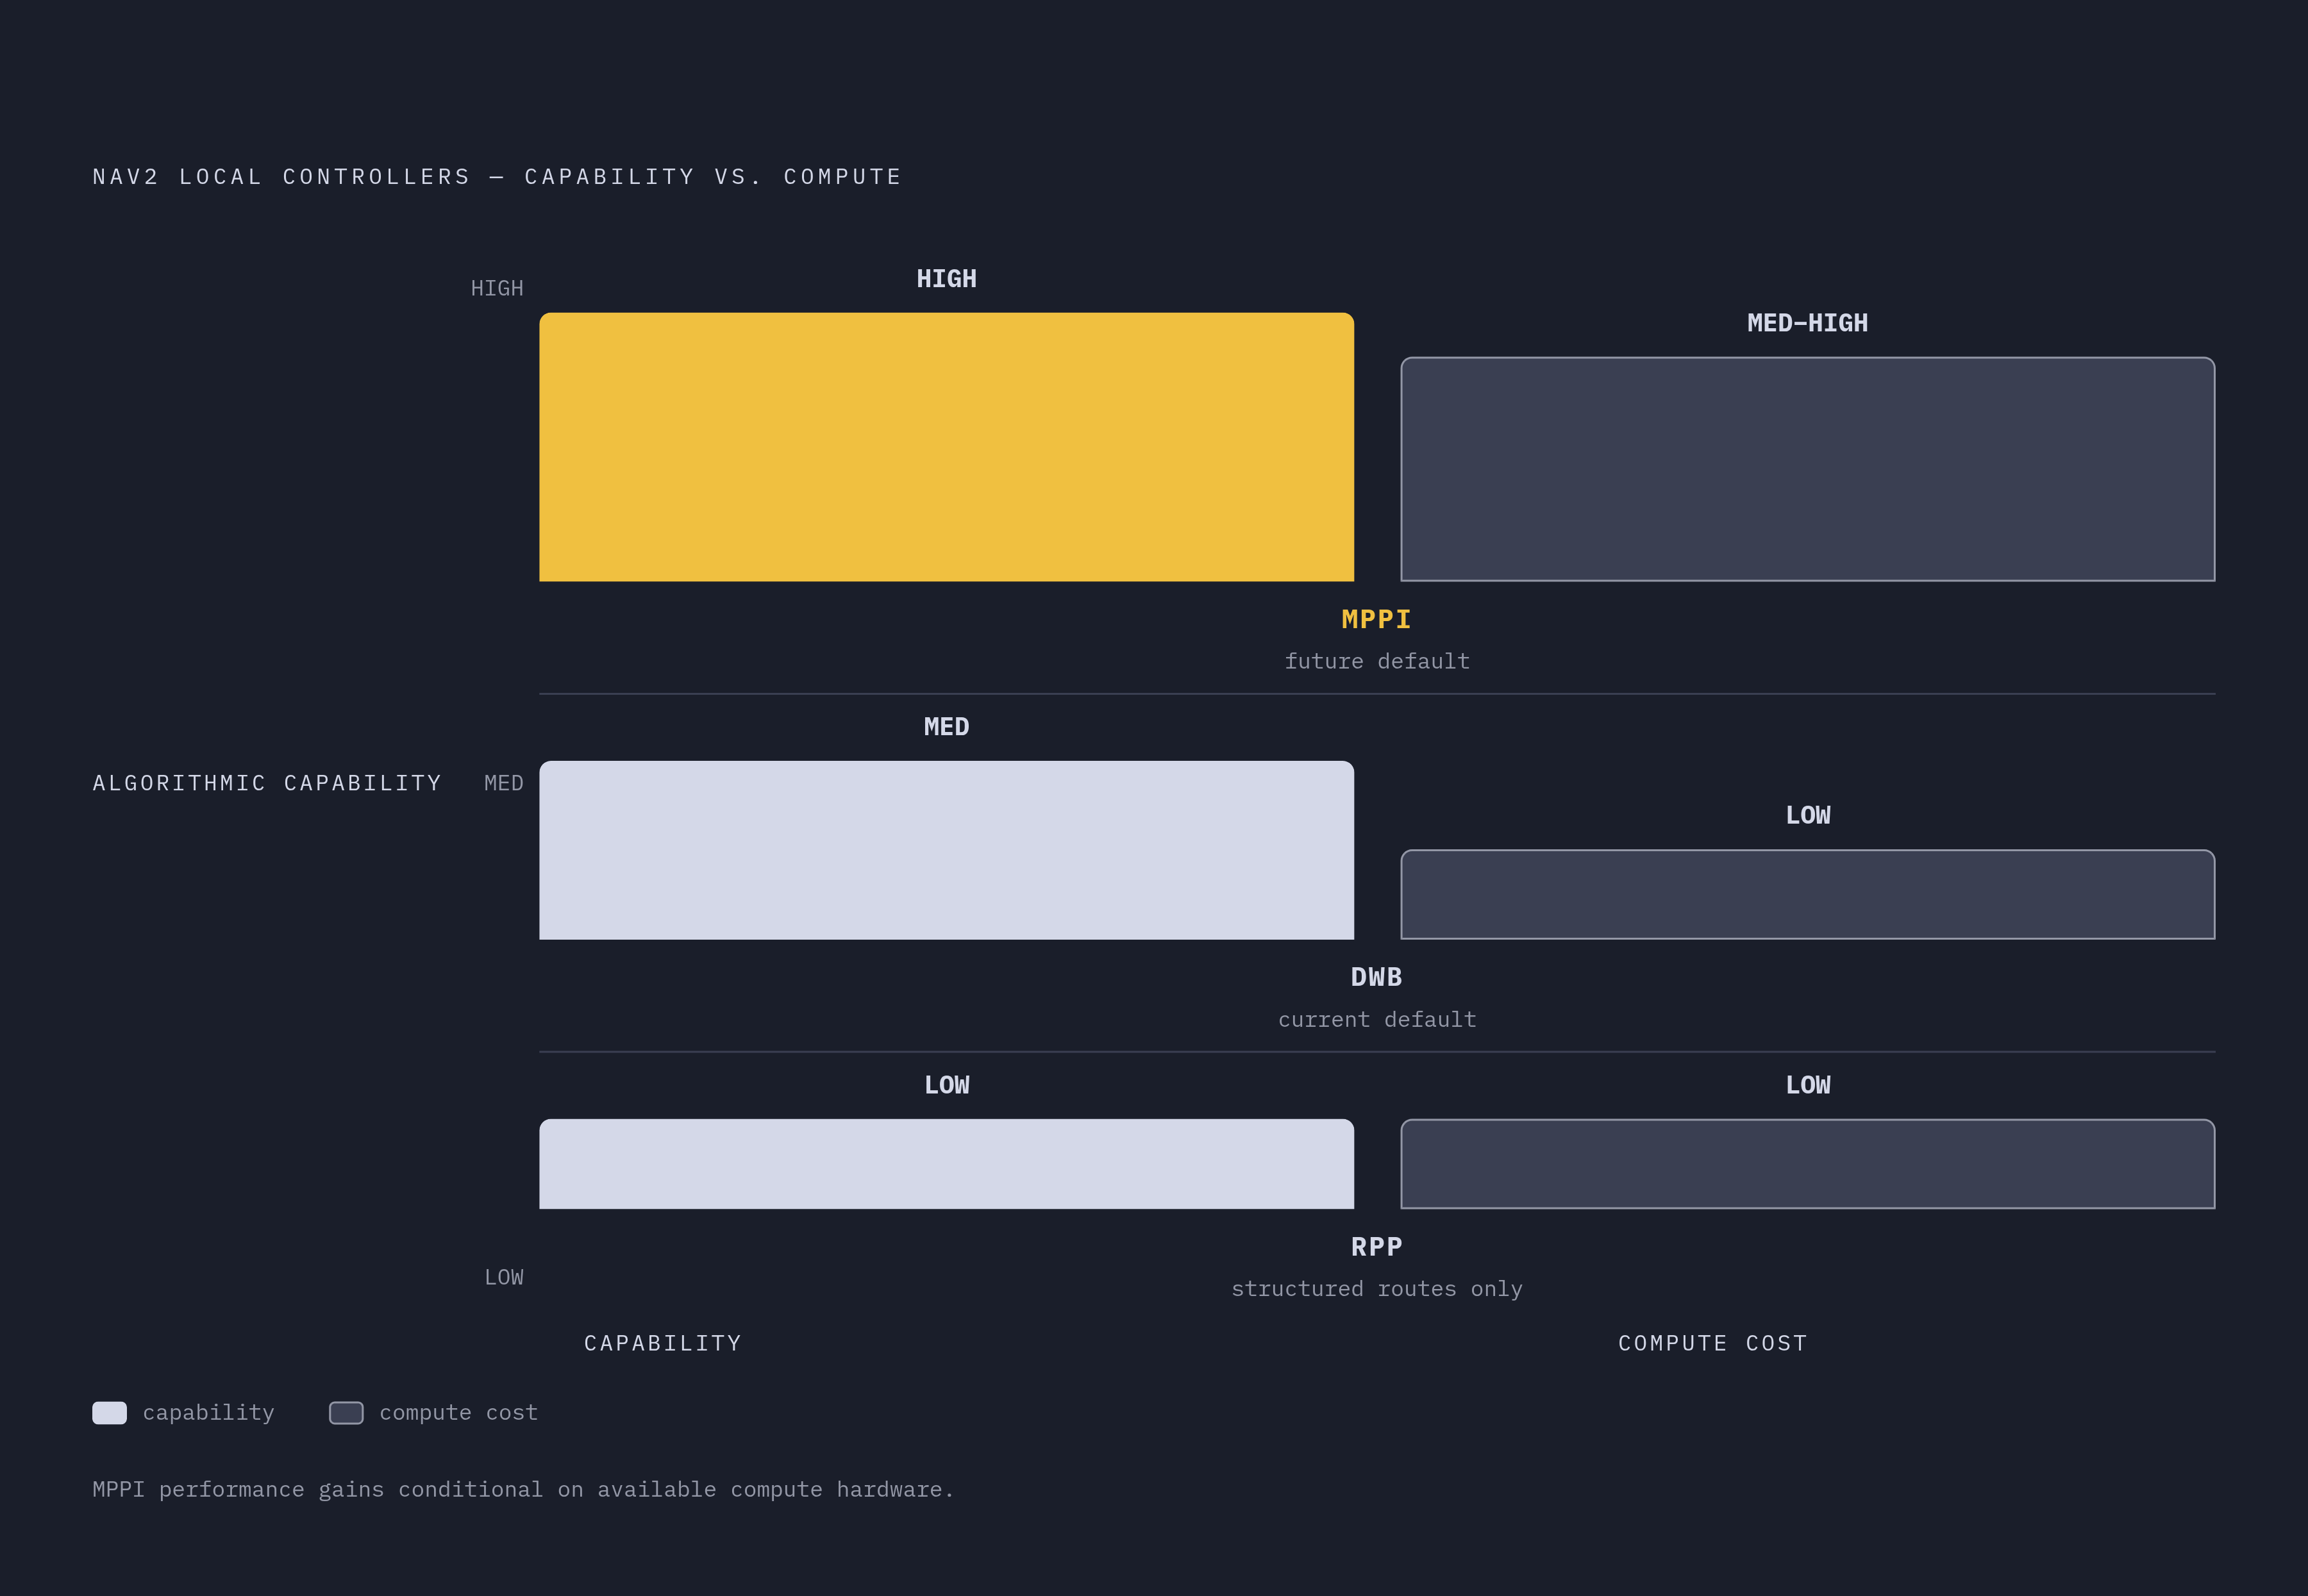
Task: Click the RPP compute cost bar
Action: (x=1807, y=1164)
